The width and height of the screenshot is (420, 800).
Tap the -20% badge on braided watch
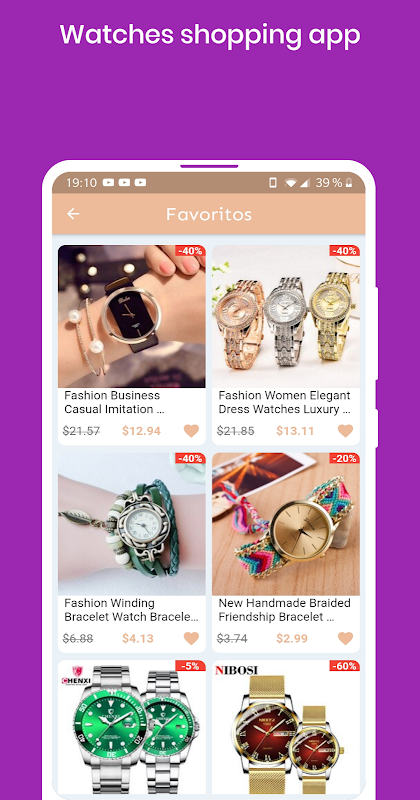344,459
